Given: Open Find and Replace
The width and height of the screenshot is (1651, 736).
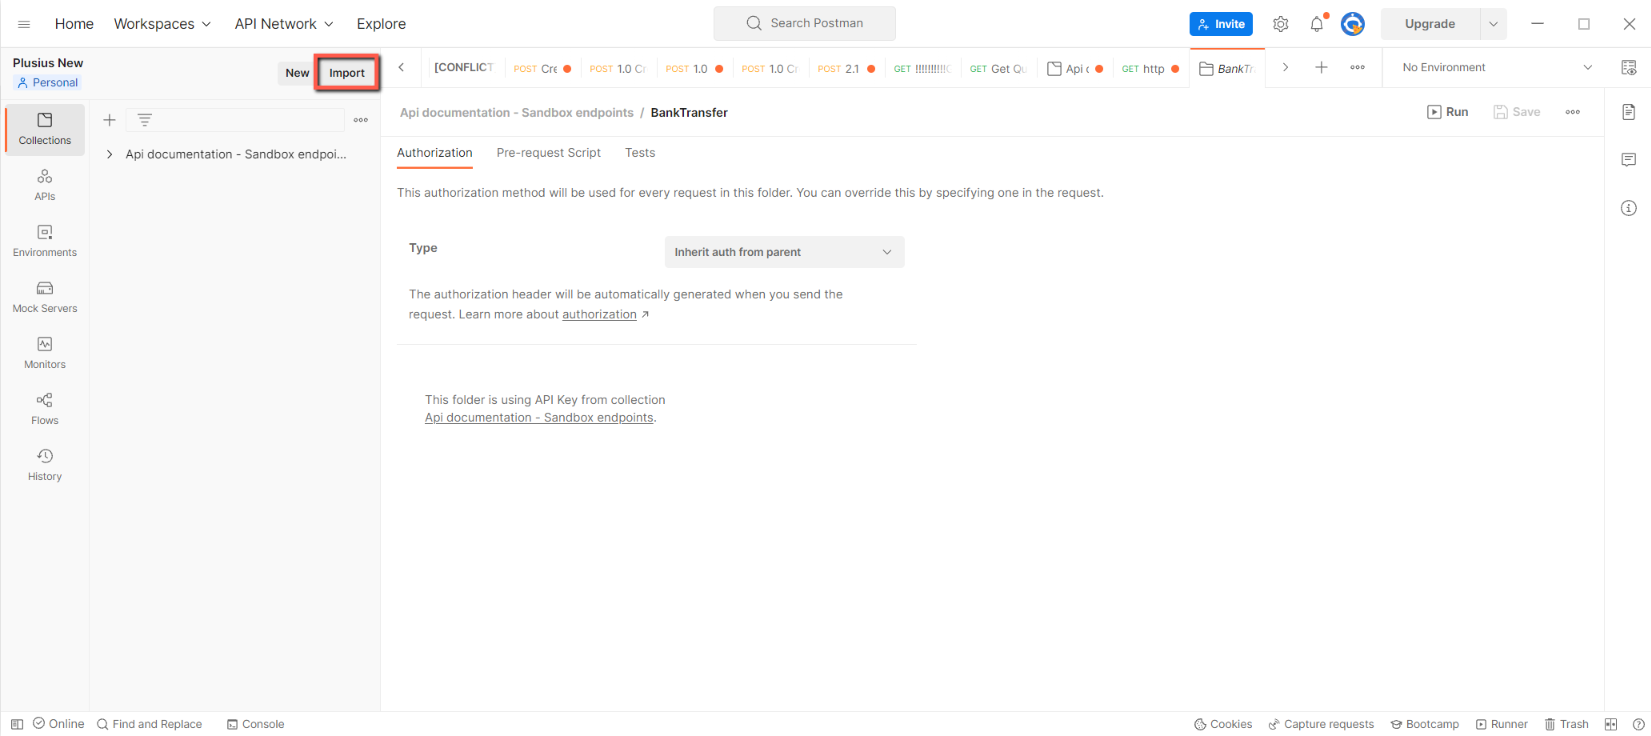Looking at the screenshot, I should [150, 724].
